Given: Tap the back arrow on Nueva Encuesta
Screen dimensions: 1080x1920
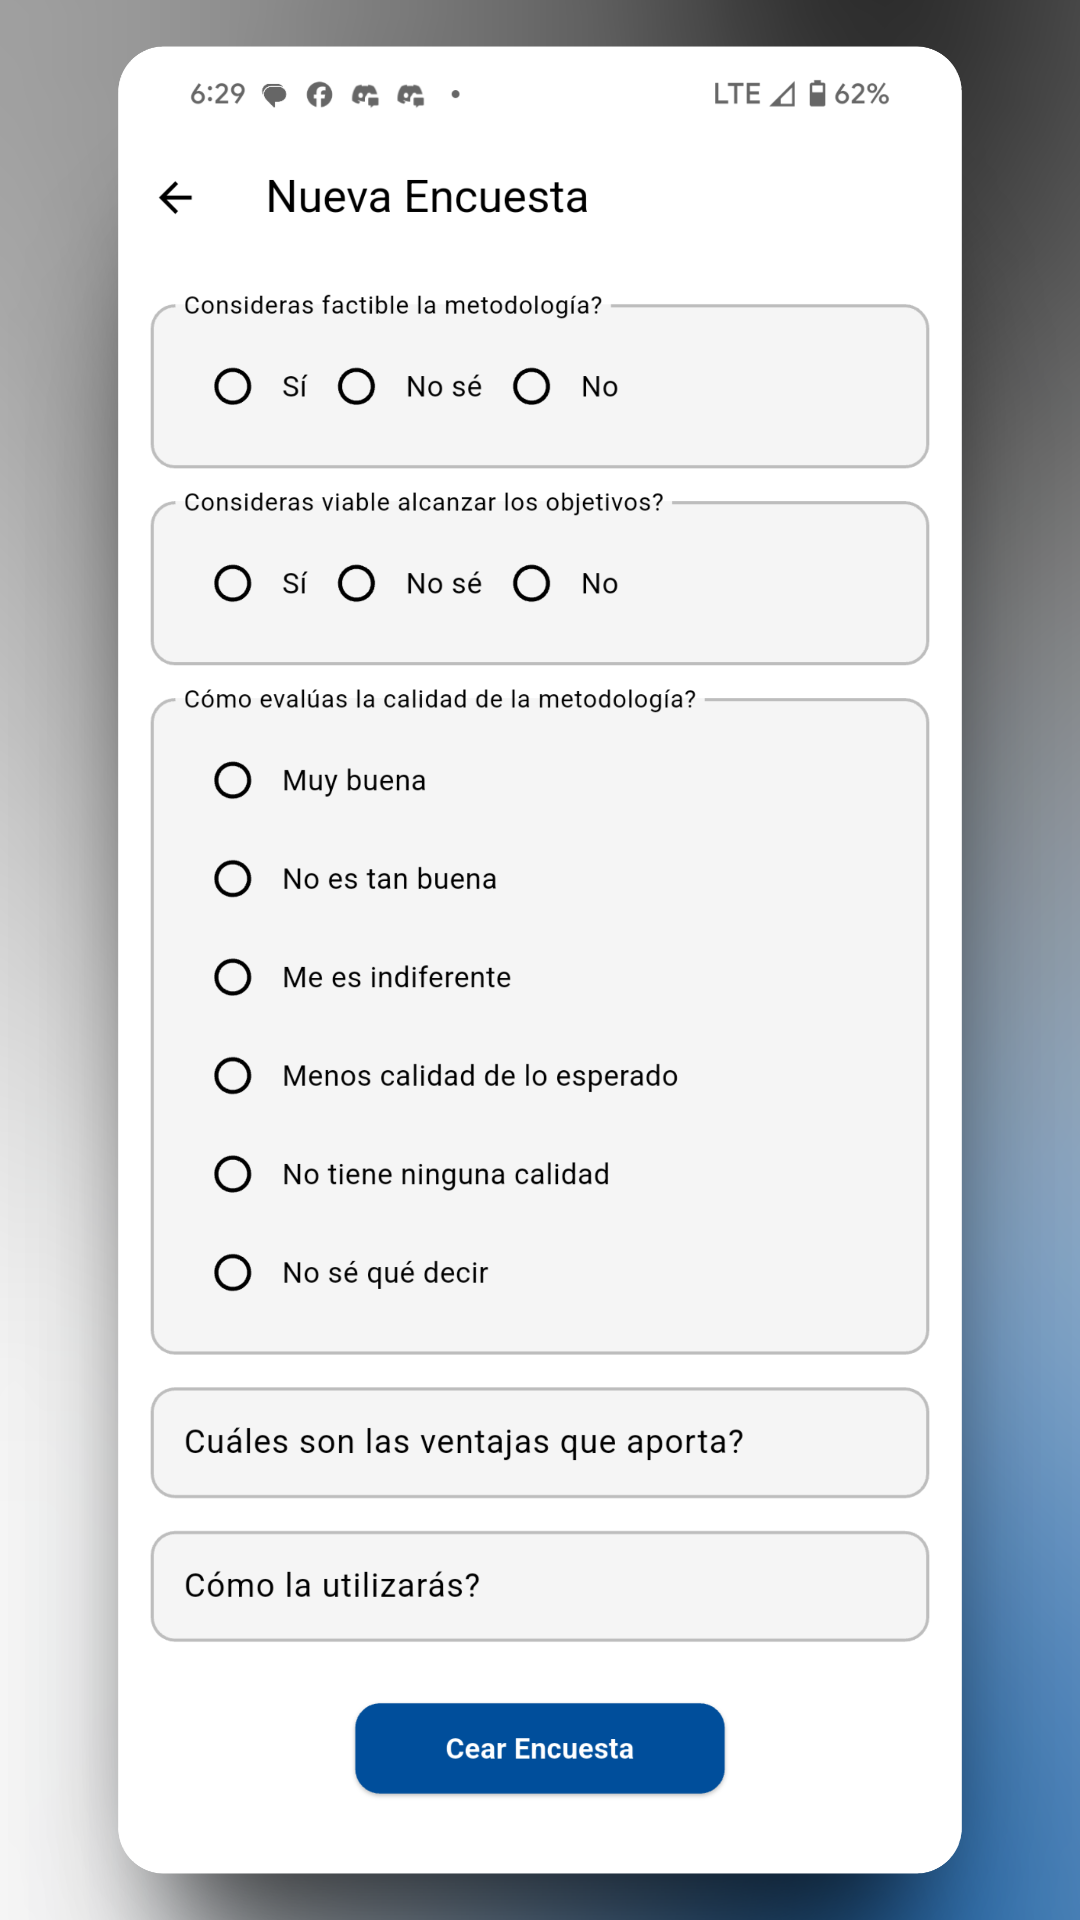Looking at the screenshot, I should pos(176,197).
